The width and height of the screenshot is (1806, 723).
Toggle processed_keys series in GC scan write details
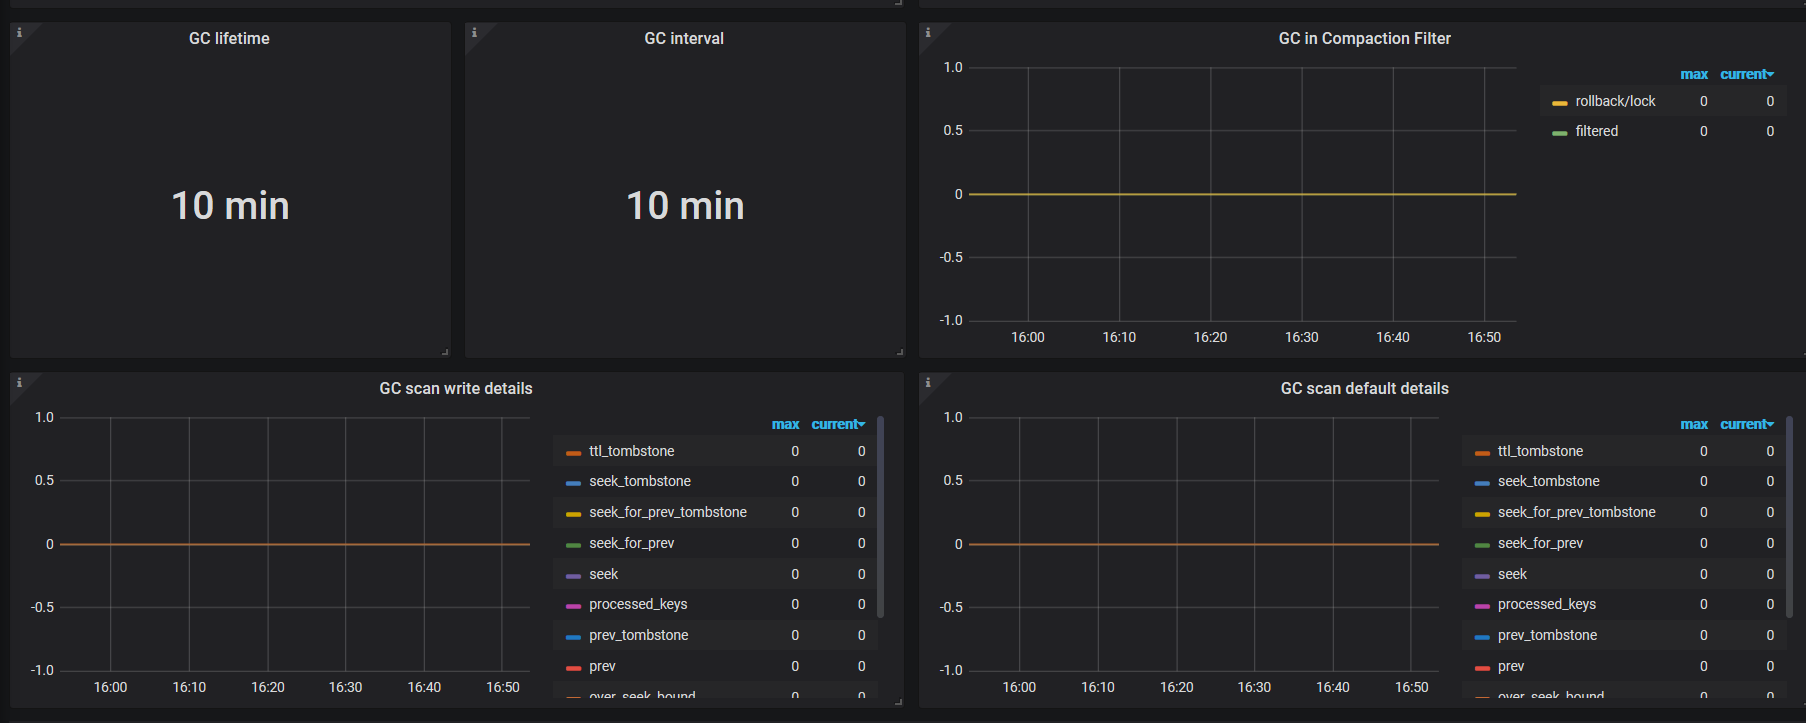[x=637, y=604]
